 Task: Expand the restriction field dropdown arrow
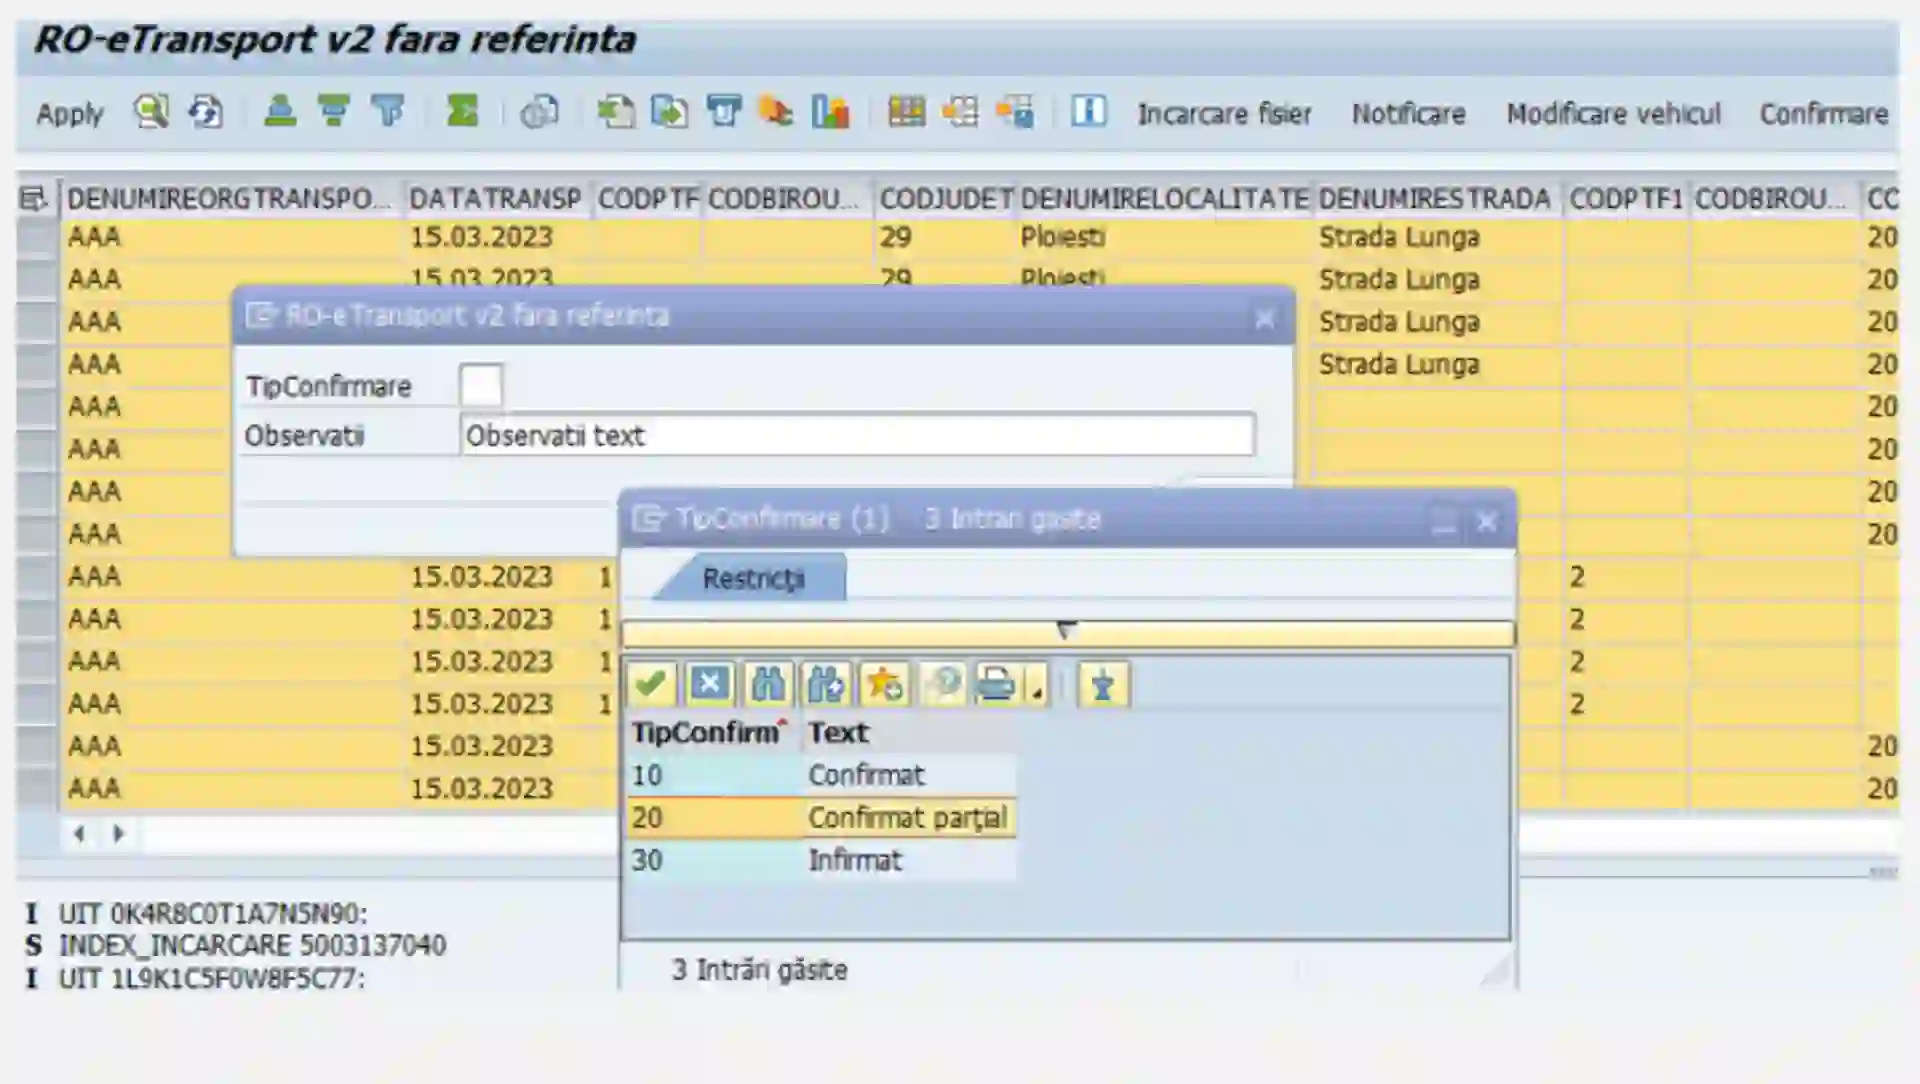(x=1065, y=630)
